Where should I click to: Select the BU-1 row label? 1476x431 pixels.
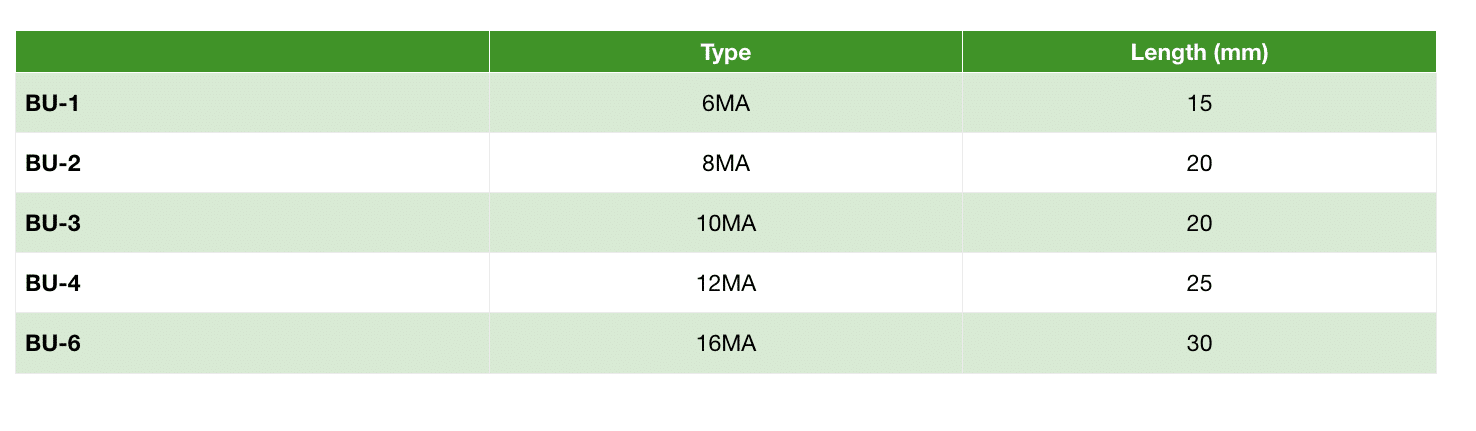pyautogui.click(x=52, y=103)
